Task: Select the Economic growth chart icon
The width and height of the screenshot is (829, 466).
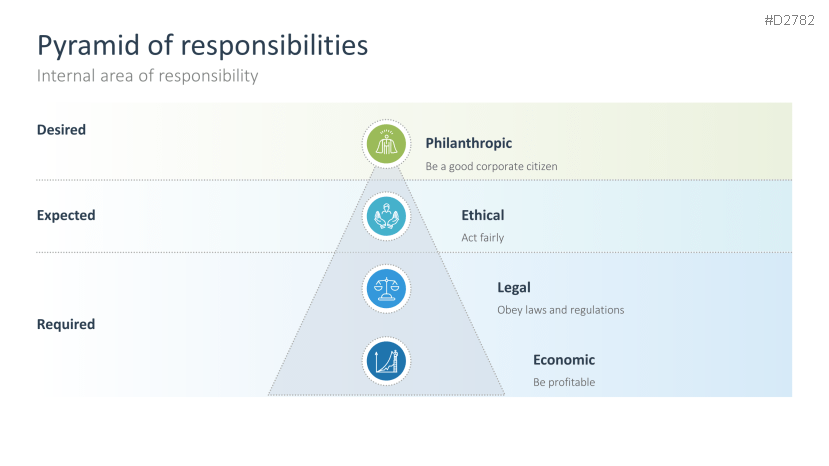Action: click(x=386, y=361)
